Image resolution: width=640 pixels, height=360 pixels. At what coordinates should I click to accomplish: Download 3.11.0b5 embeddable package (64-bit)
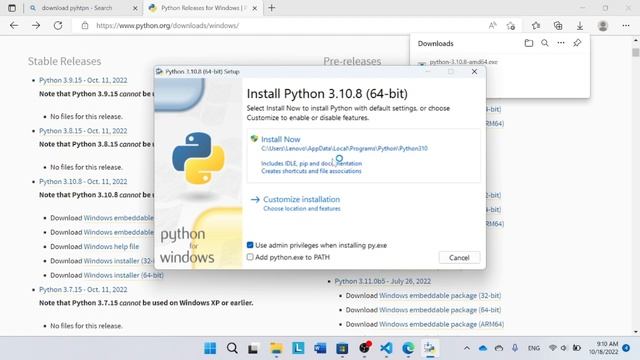coord(440,310)
